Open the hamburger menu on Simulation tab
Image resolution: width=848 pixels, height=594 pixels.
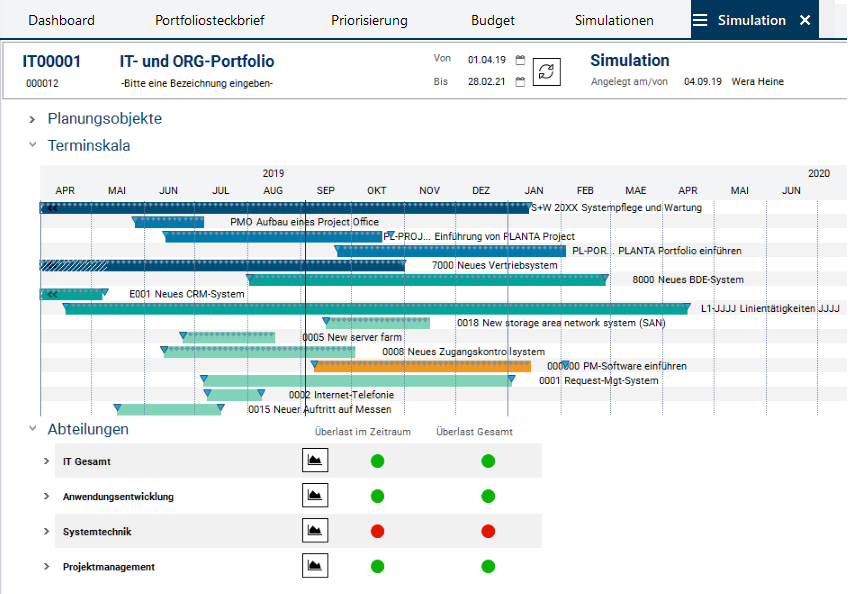click(700, 20)
